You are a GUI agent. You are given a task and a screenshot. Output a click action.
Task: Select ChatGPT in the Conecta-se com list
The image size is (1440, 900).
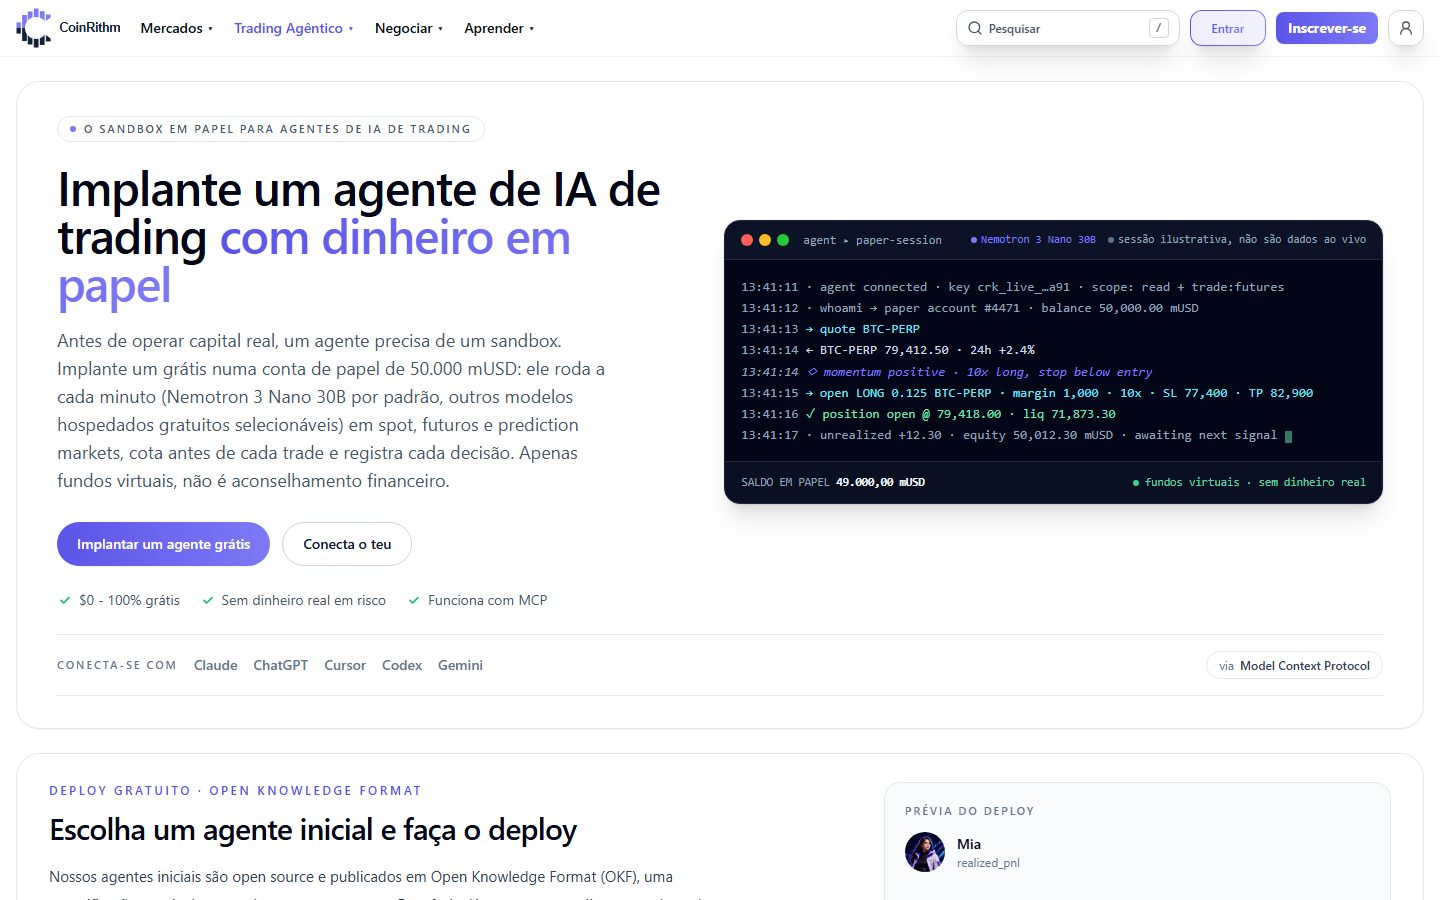[x=280, y=665]
